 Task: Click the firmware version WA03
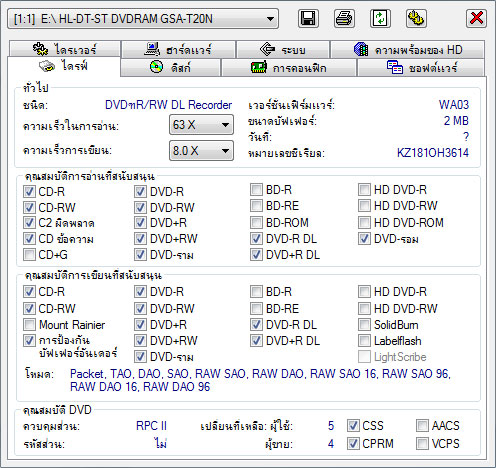pos(454,105)
